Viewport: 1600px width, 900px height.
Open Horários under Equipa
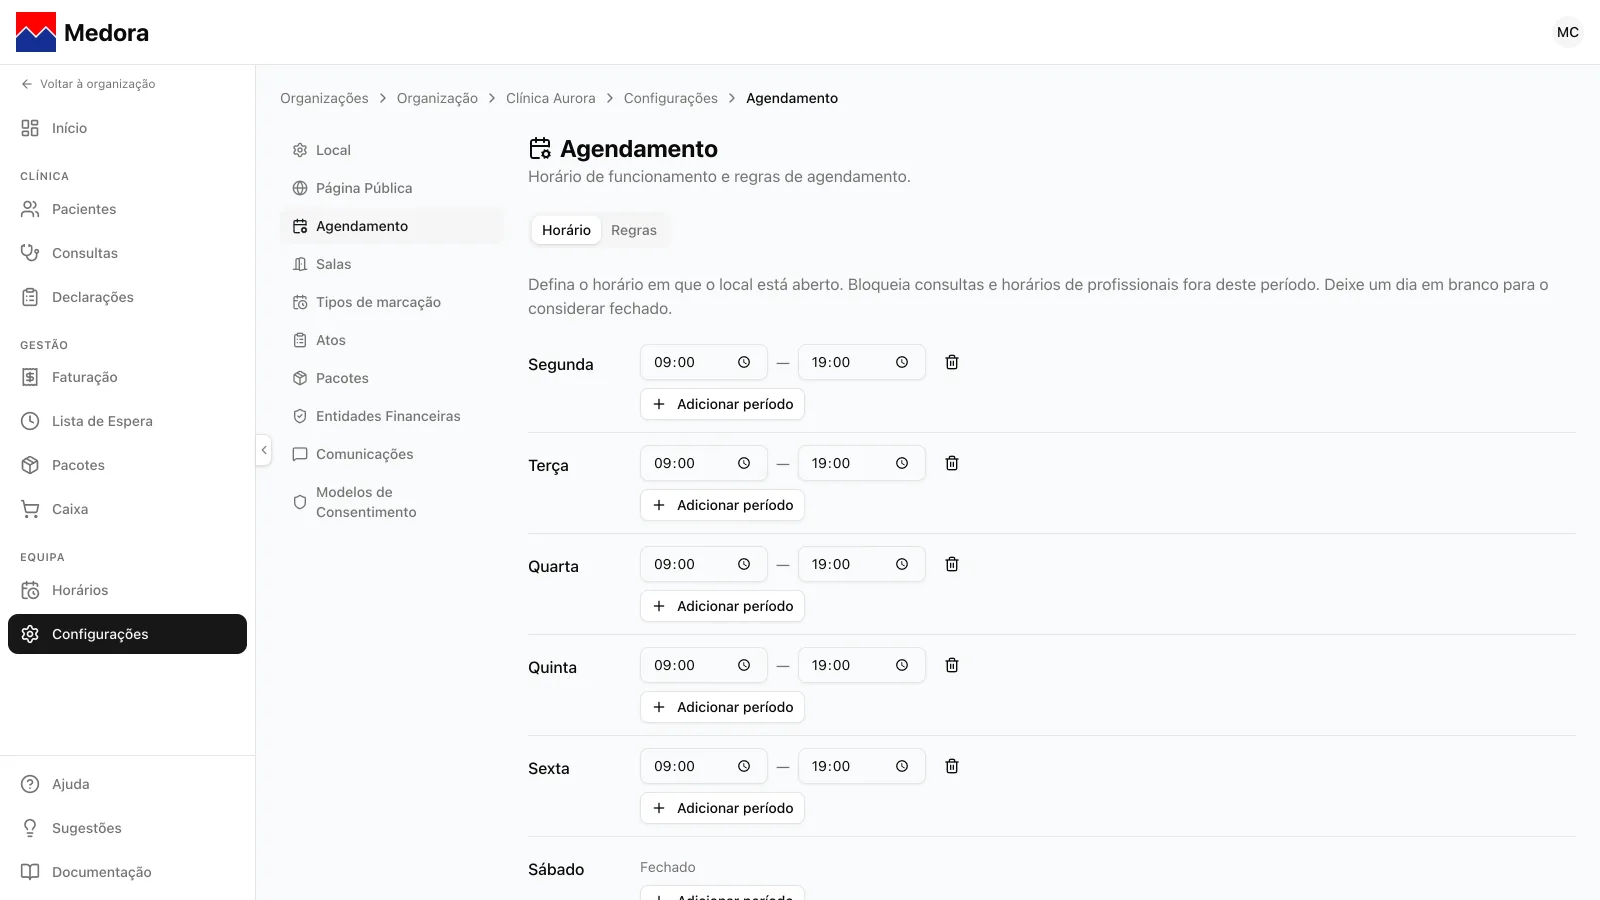point(127,590)
